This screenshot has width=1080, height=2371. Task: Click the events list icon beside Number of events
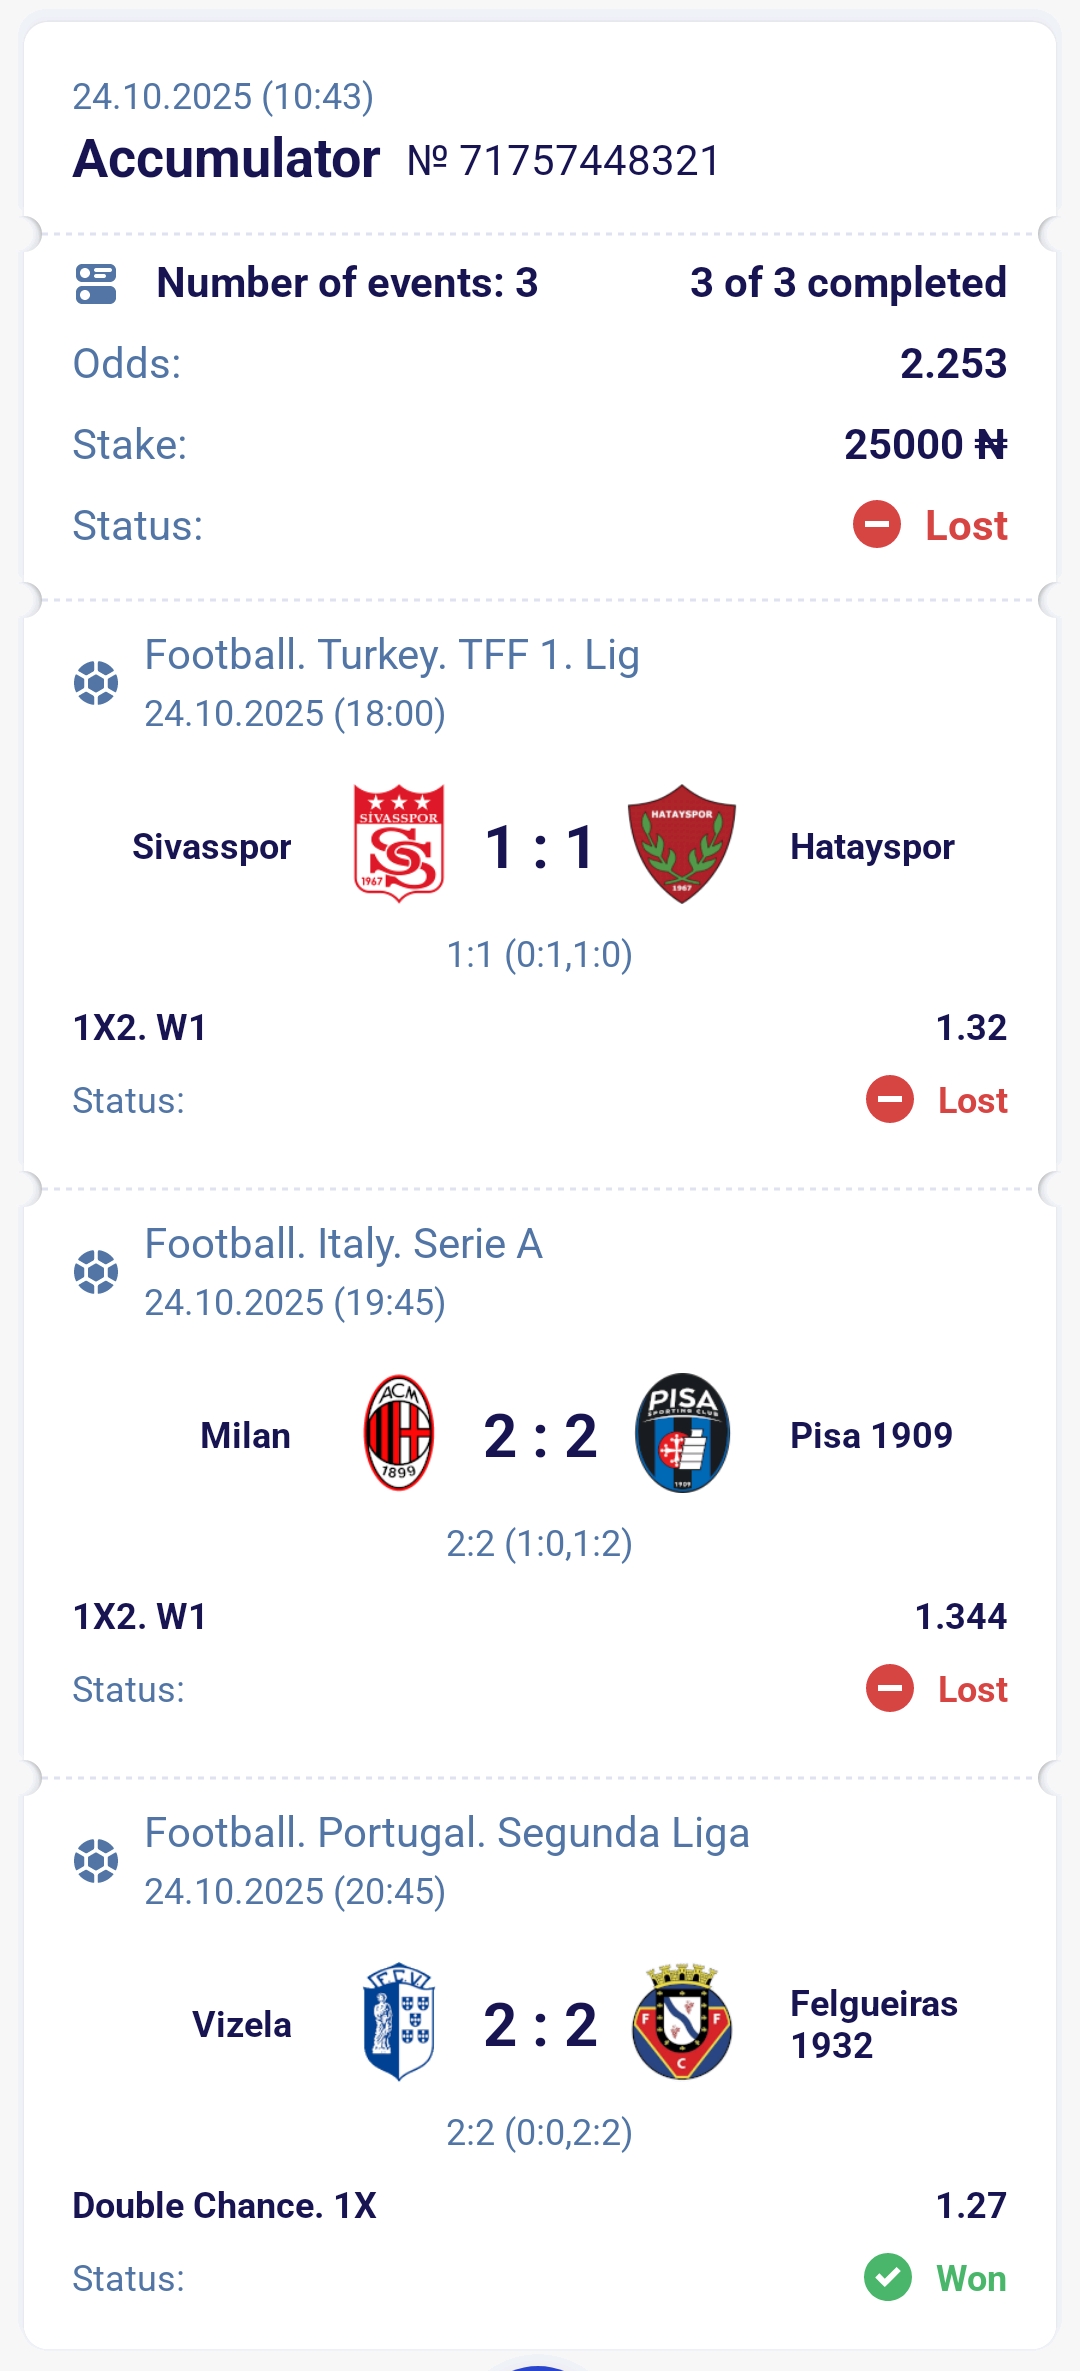point(96,284)
